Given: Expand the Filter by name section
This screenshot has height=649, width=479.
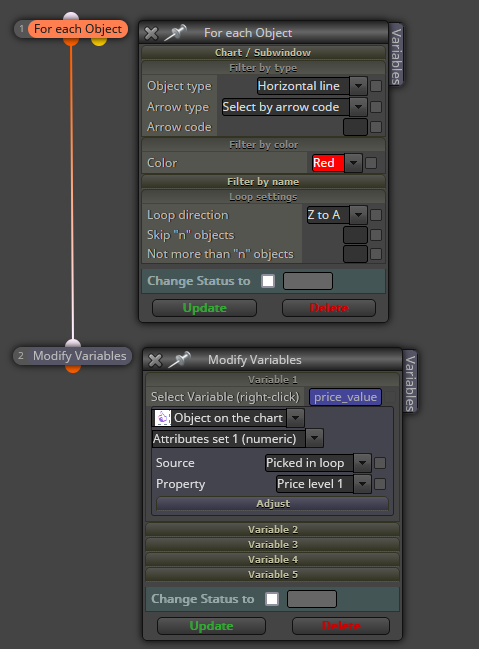Looking at the screenshot, I should [263, 182].
